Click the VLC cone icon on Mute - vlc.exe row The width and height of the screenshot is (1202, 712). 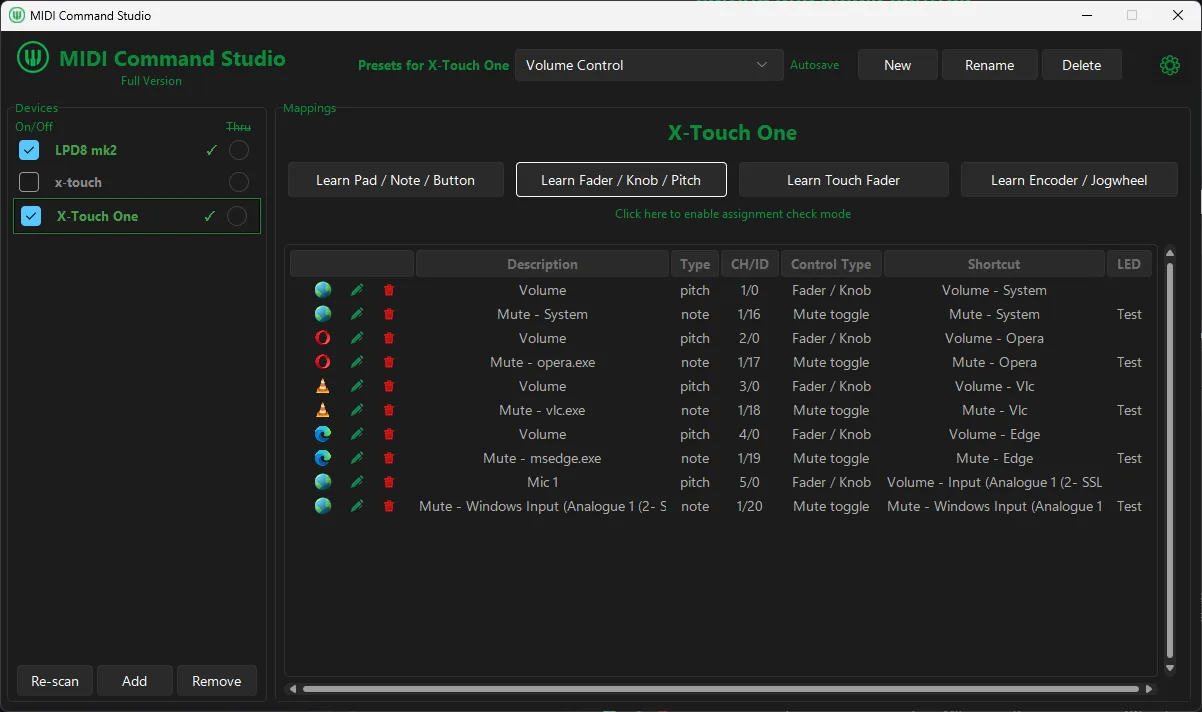pos(323,410)
